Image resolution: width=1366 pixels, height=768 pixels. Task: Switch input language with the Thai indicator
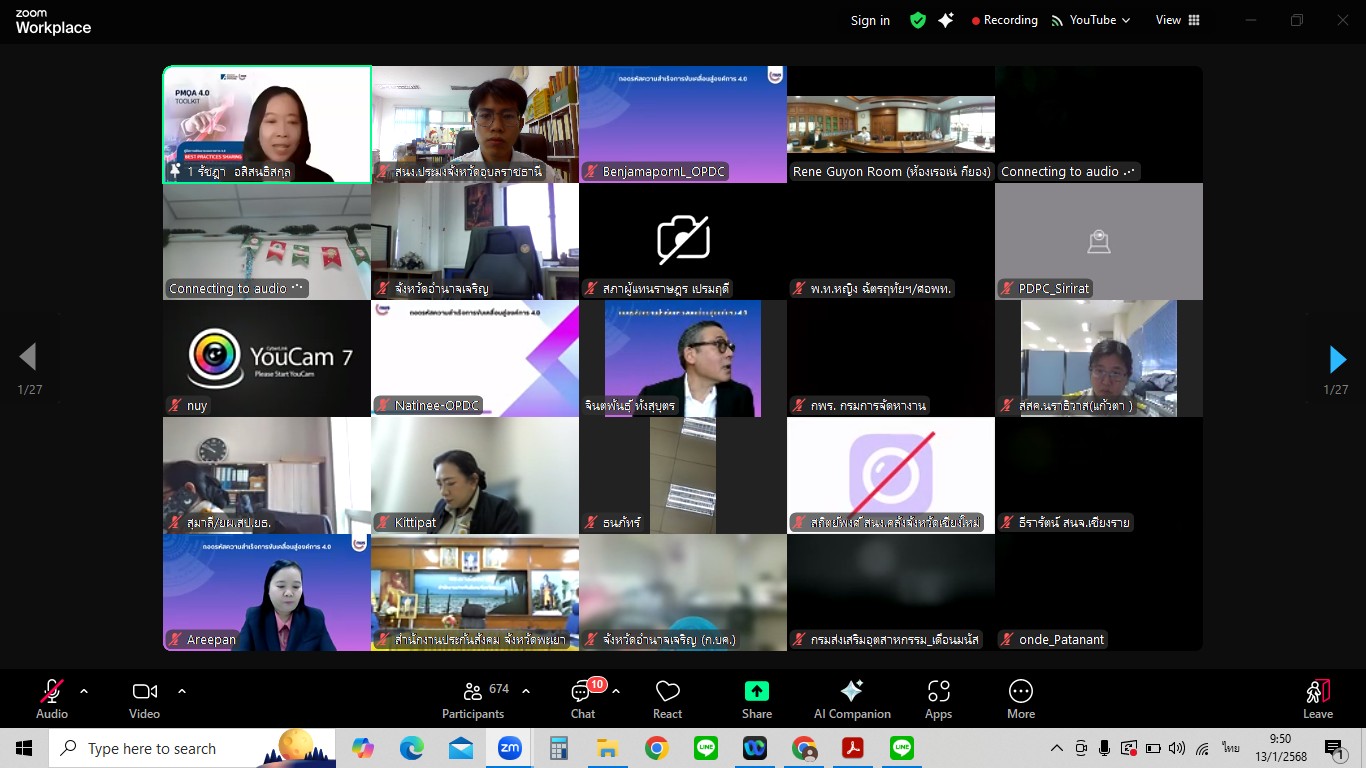(x=1230, y=748)
